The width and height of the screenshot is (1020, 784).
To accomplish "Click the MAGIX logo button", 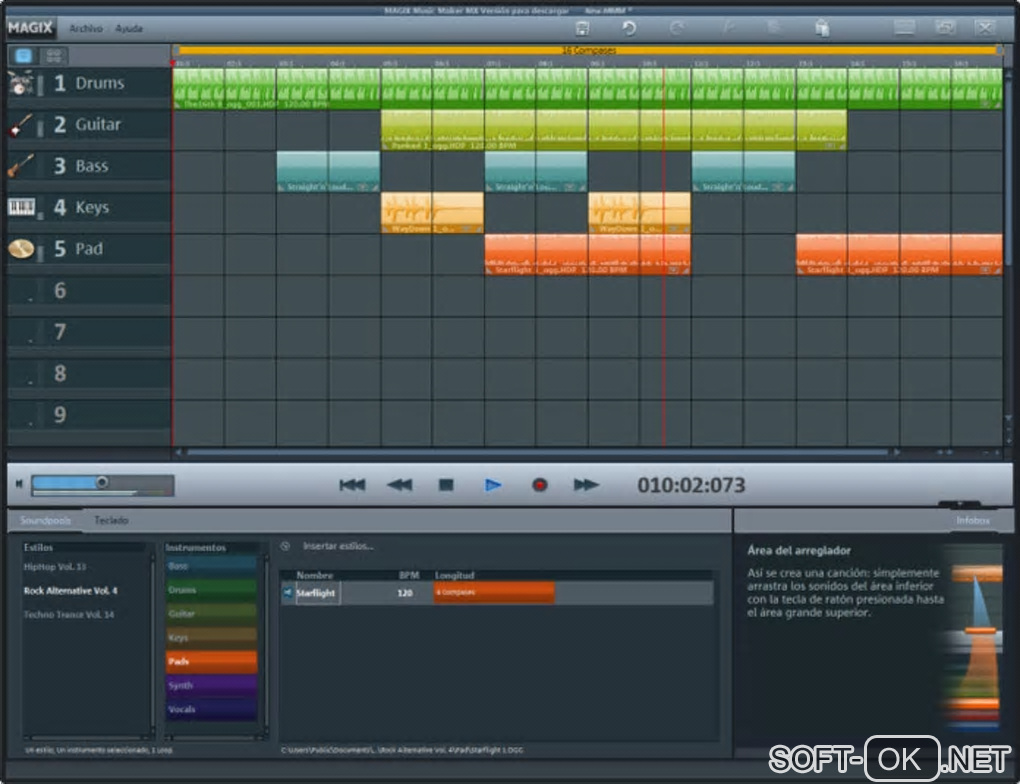I will (30, 28).
